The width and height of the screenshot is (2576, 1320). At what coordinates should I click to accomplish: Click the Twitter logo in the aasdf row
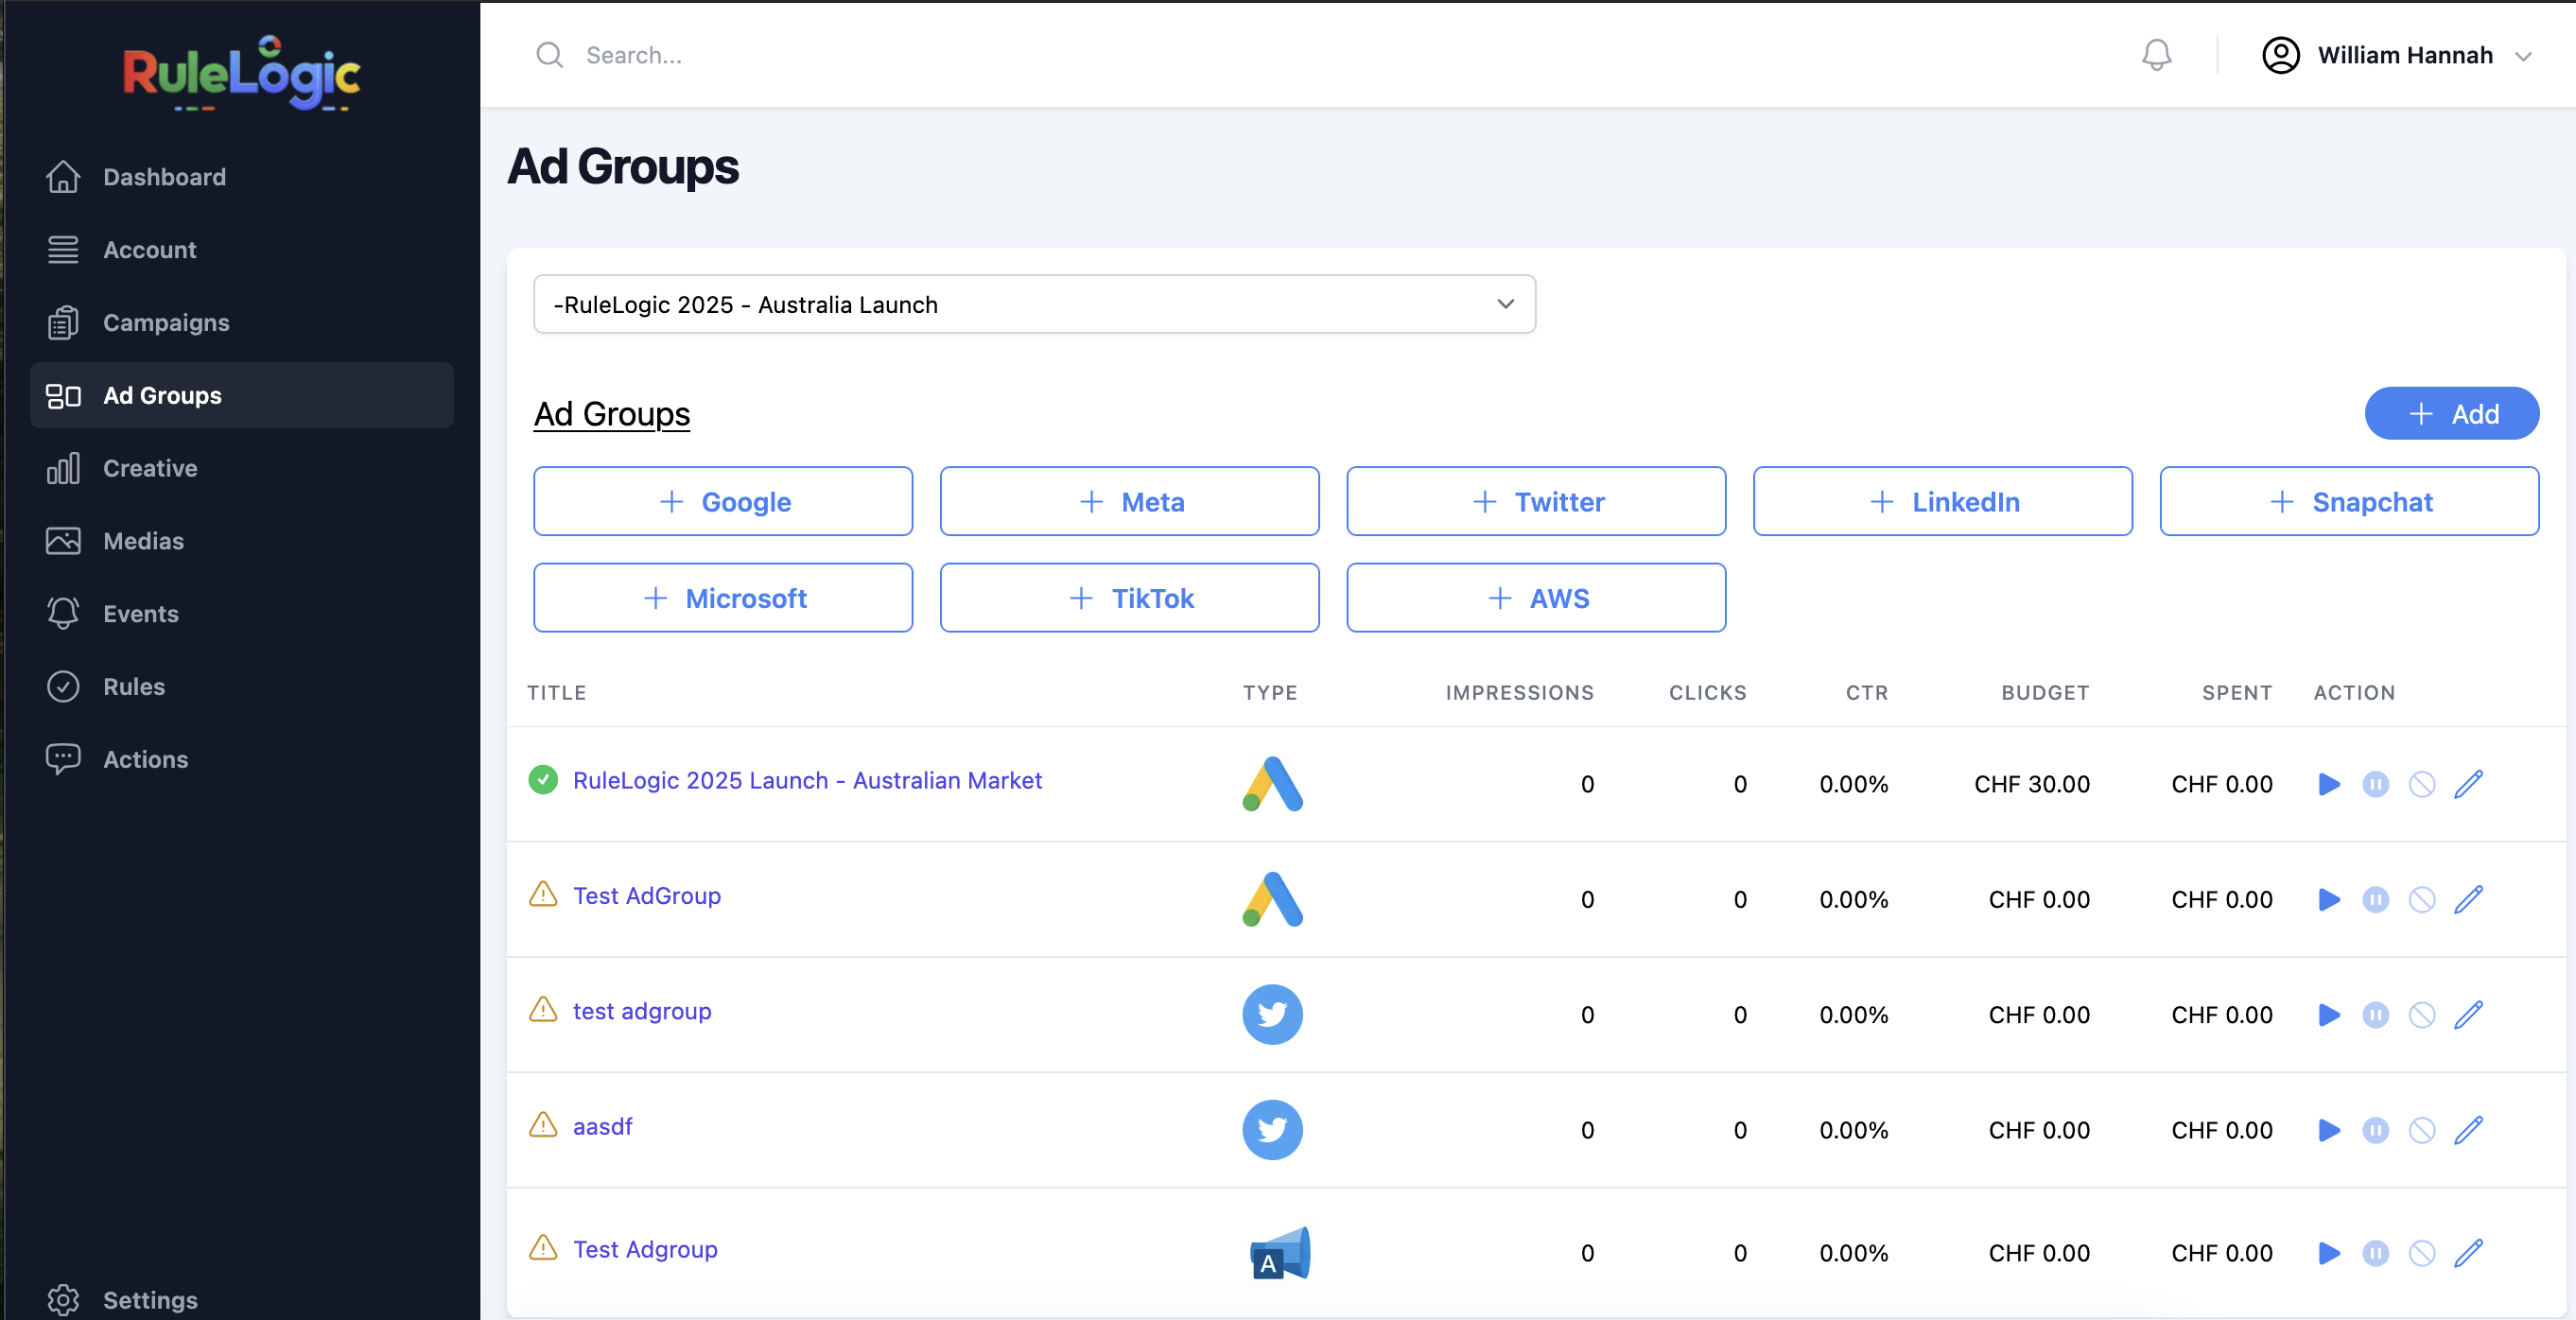(1272, 1130)
